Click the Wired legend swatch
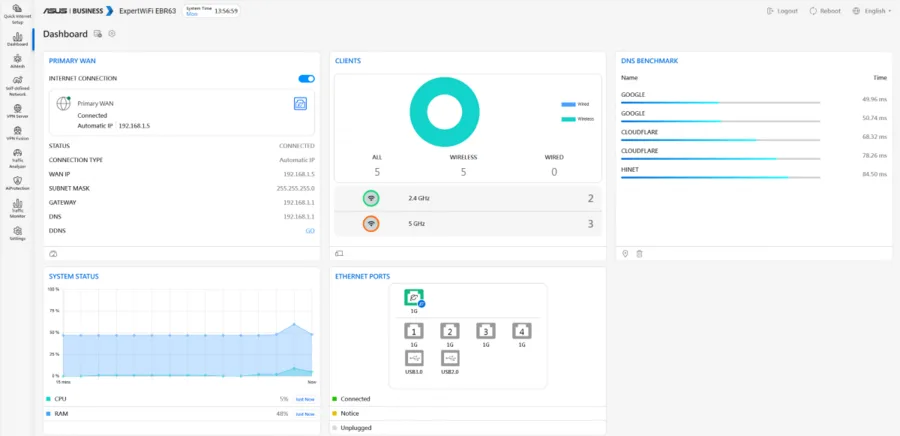 click(568, 104)
